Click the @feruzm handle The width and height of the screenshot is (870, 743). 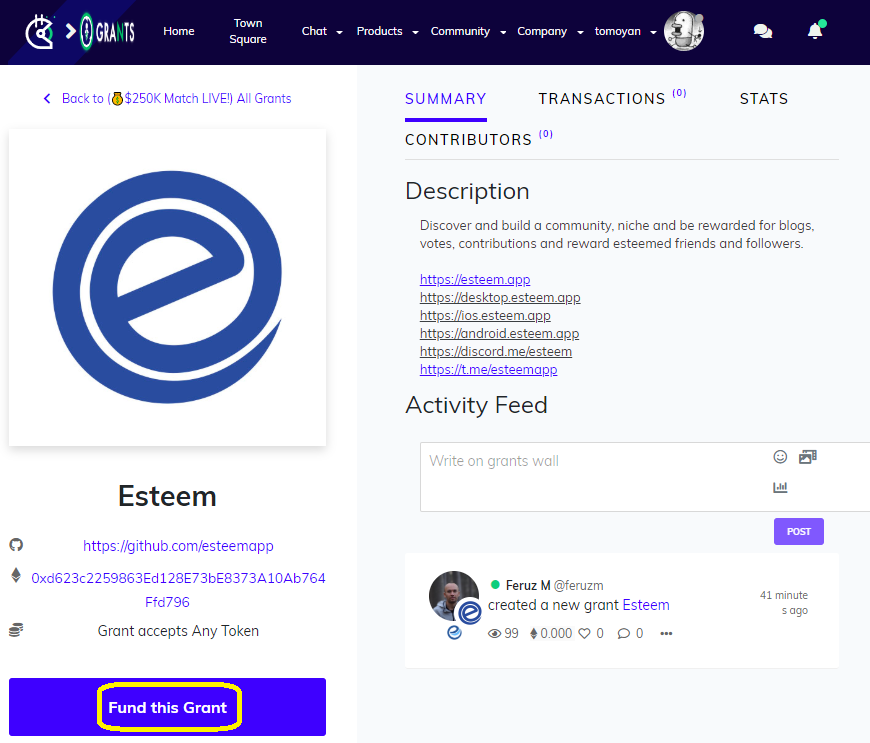pyautogui.click(x=578, y=585)
